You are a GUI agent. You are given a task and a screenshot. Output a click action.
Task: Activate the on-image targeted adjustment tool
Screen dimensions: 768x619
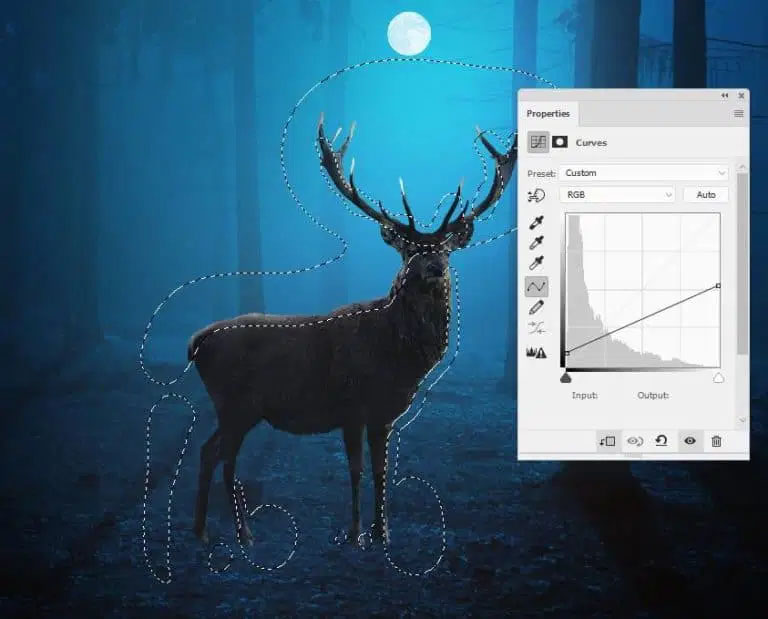537,196
